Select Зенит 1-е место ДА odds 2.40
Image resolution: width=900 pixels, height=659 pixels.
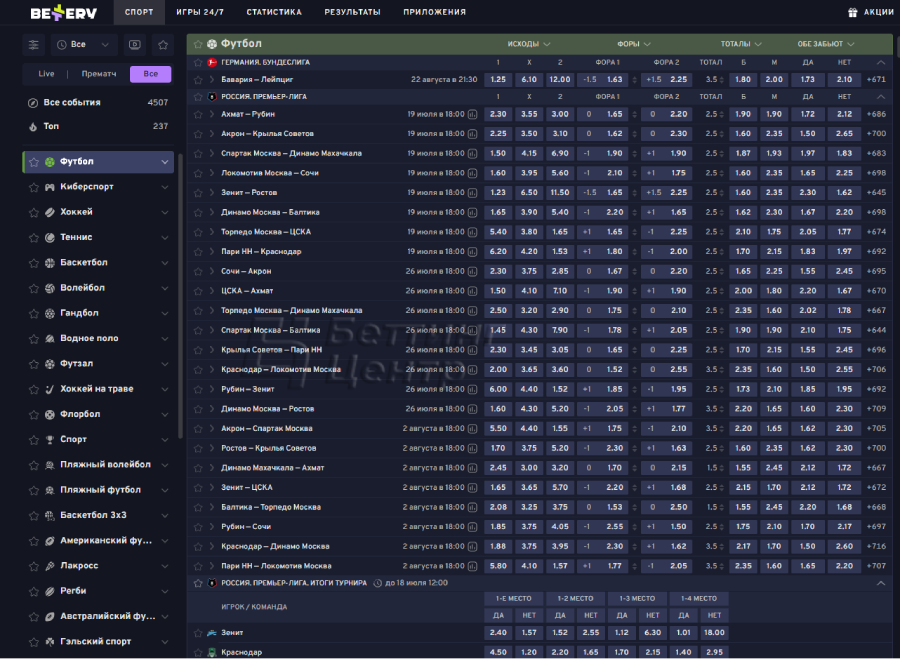498,633
